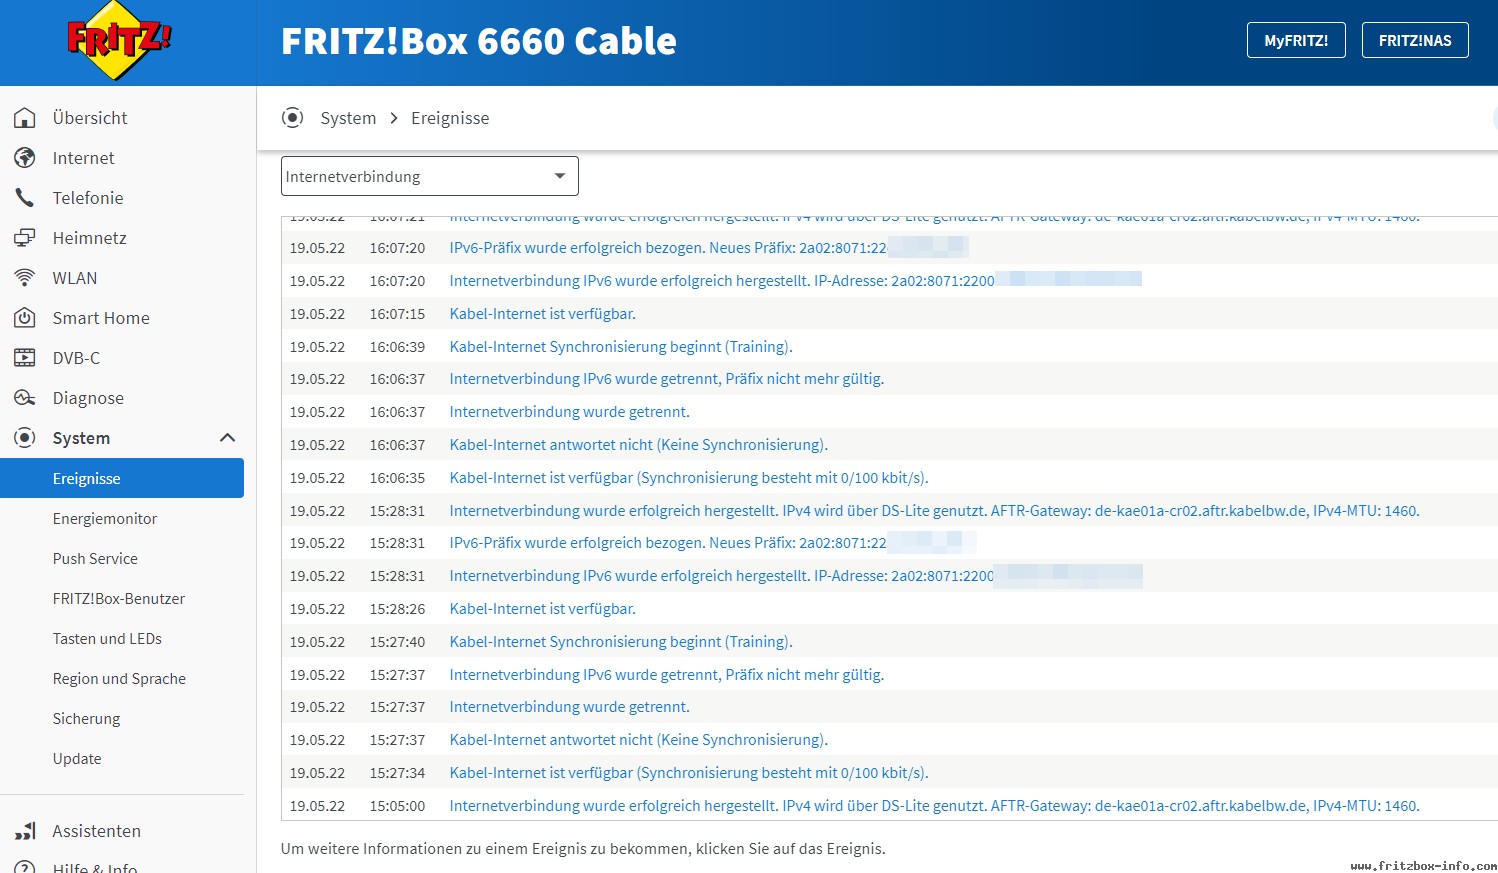Open the 16:06:35 Synchronisierung besteht event
The height and width of the screenshot is (873, 1498).
689,478
